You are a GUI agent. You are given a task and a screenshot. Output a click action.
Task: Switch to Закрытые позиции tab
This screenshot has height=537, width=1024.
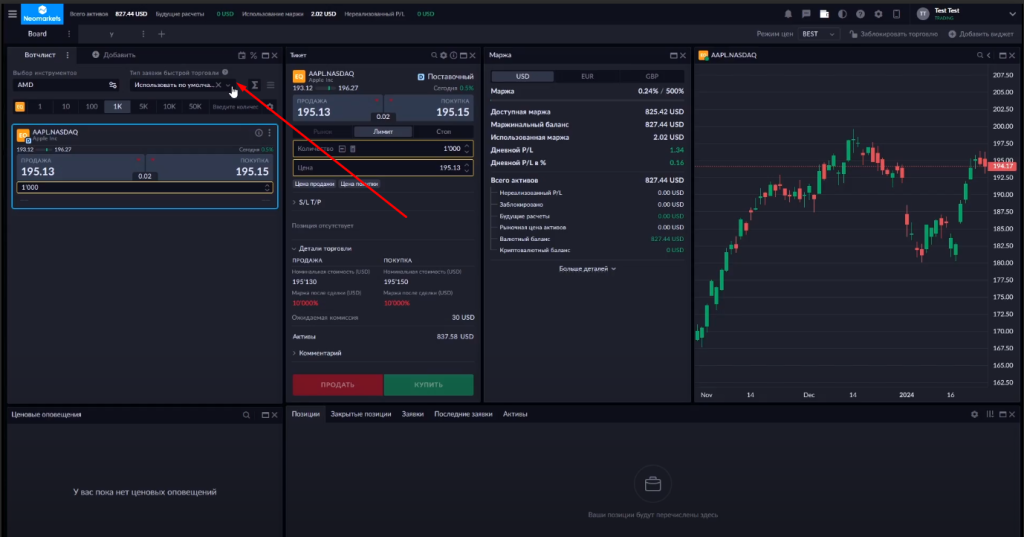[360, 414]
